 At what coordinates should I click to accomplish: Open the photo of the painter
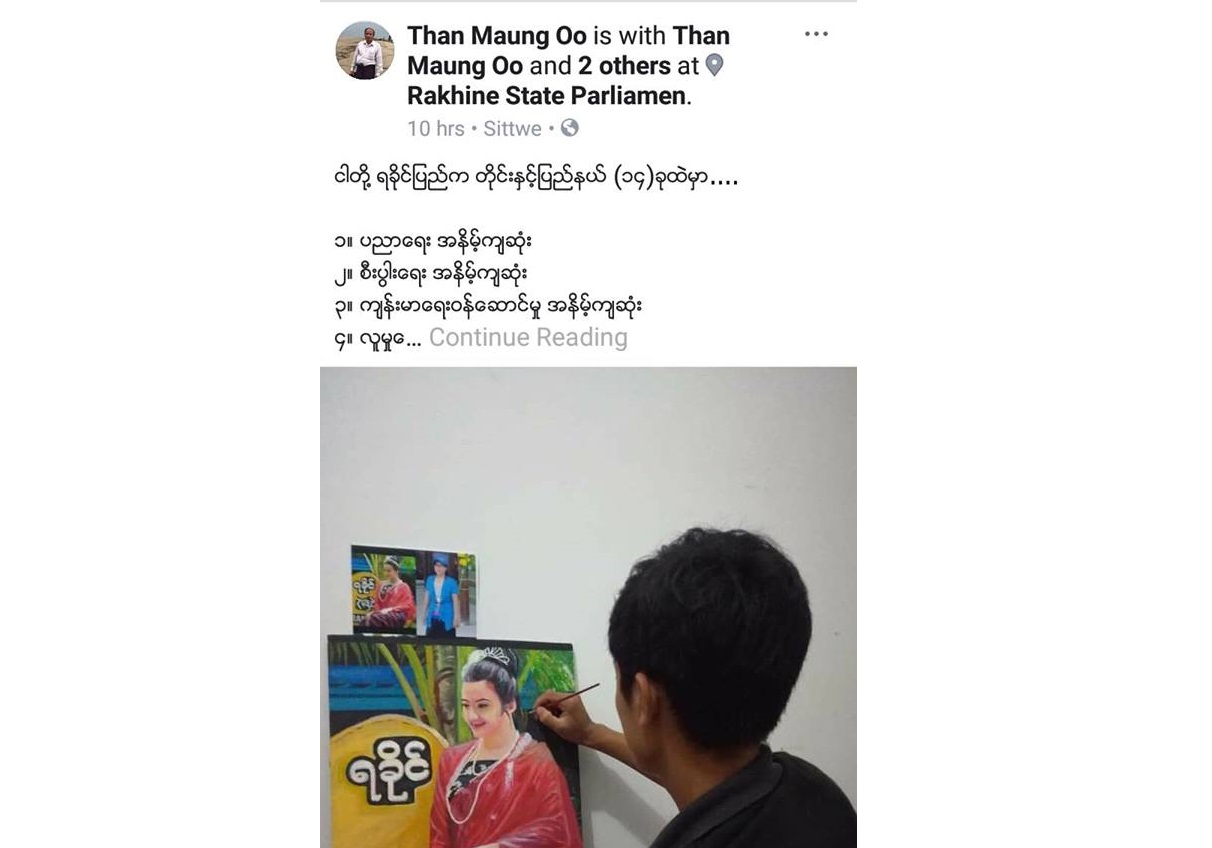click(x=588, y=607)
